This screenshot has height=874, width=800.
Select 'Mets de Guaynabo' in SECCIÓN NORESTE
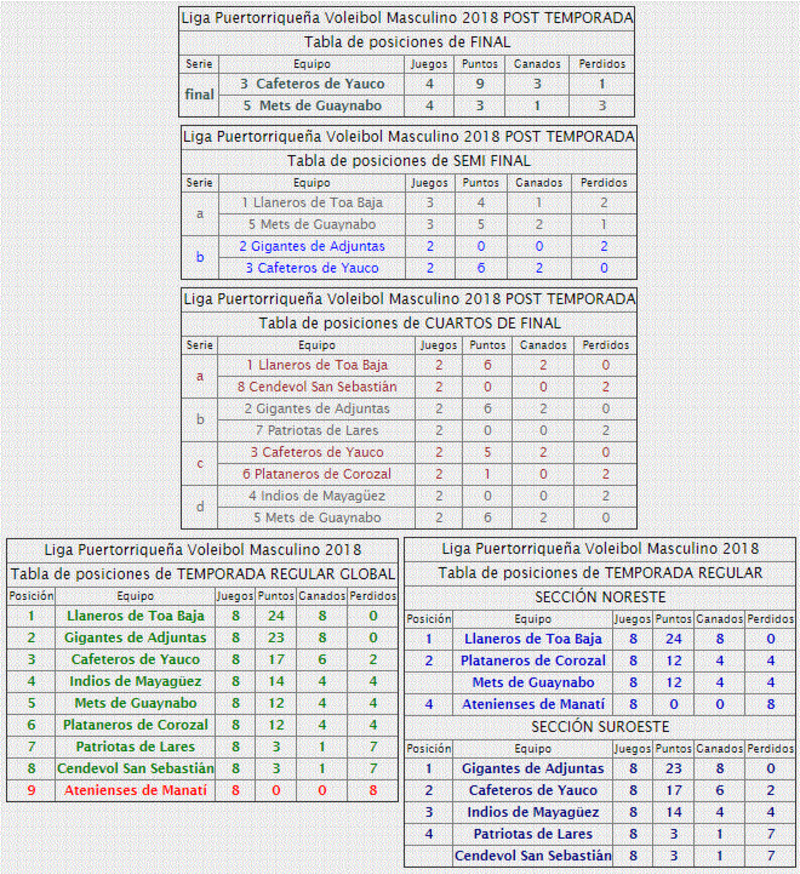tap(533, 682)
